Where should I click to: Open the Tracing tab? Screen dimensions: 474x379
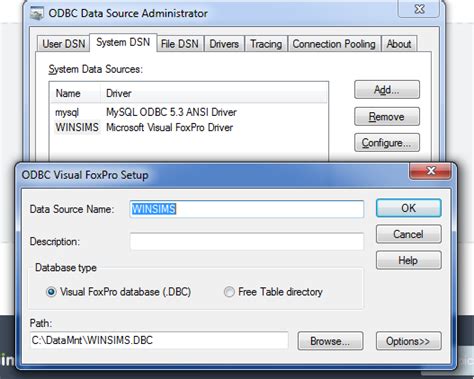coord(266,44)
